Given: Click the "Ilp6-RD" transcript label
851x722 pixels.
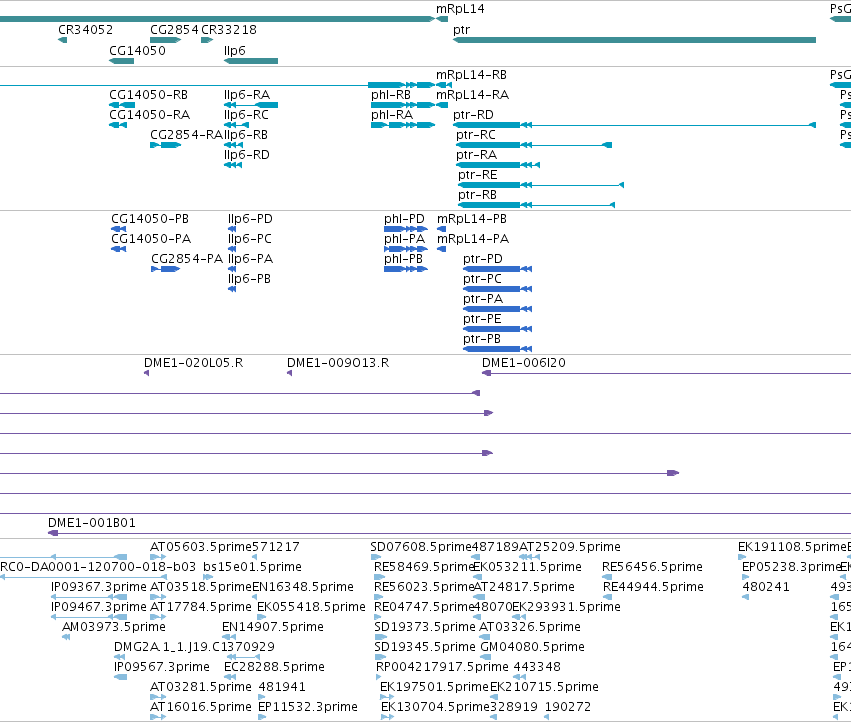Looking at the screenshot, I should click(246, 155).
